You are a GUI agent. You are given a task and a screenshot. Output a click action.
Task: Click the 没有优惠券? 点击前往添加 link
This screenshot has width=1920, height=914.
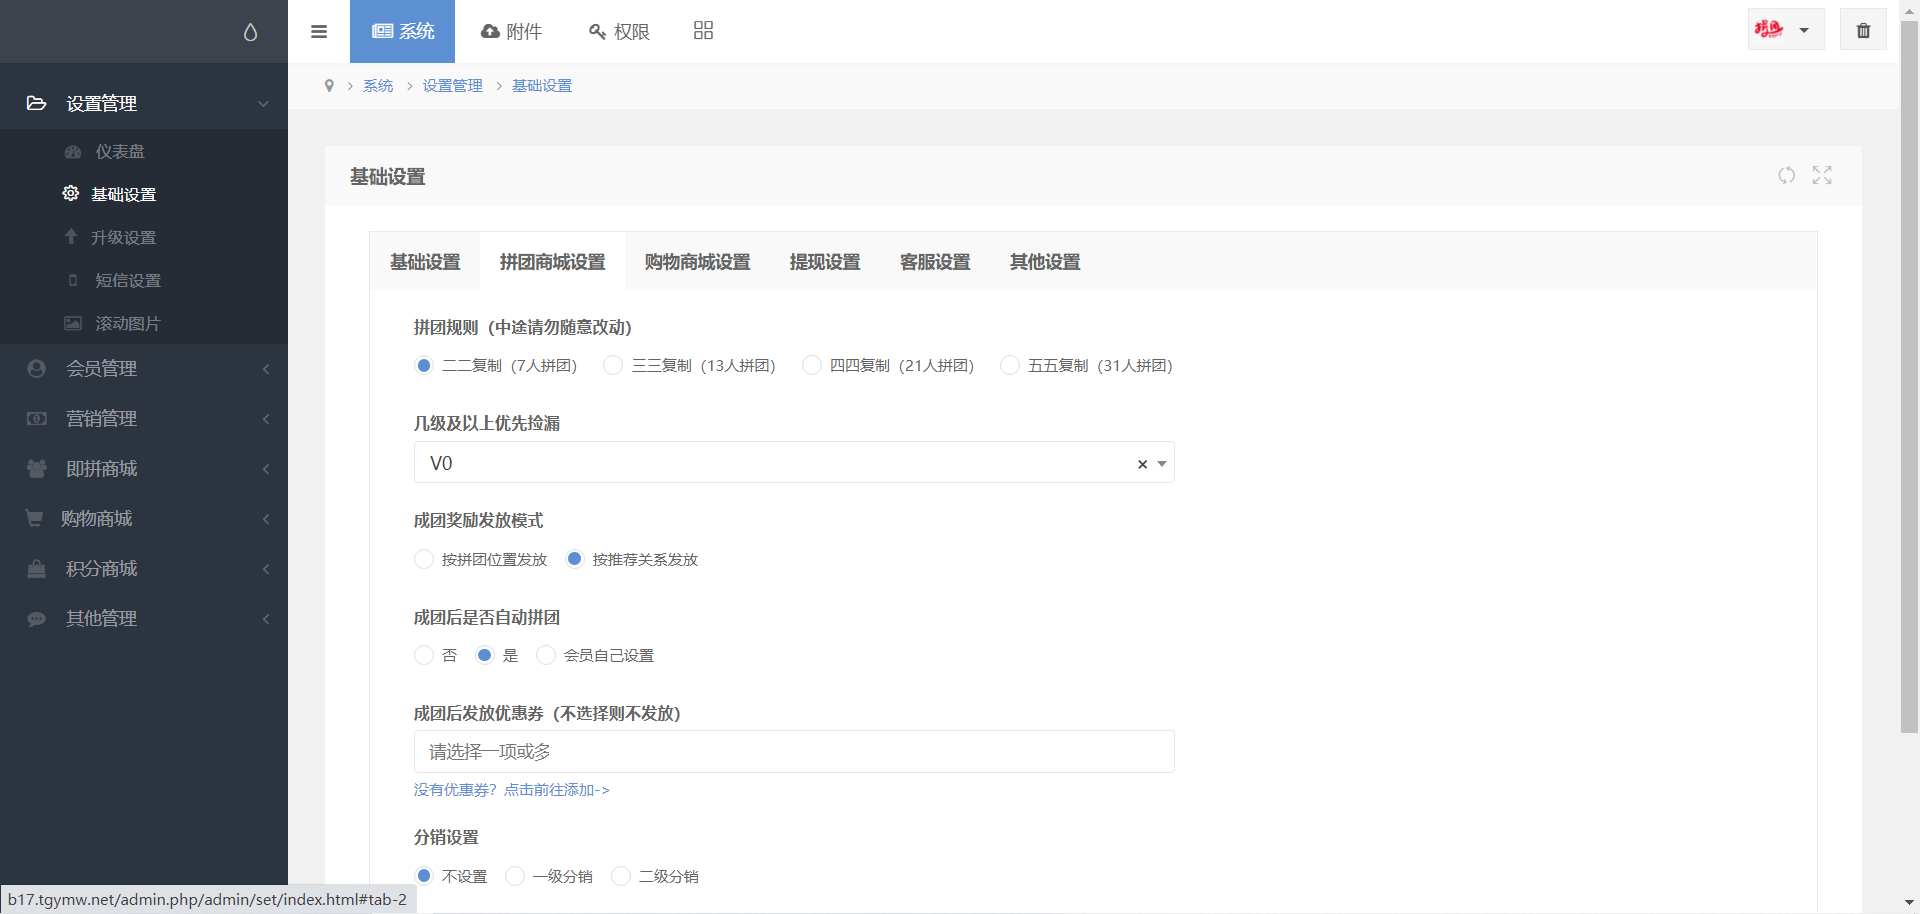511,790
